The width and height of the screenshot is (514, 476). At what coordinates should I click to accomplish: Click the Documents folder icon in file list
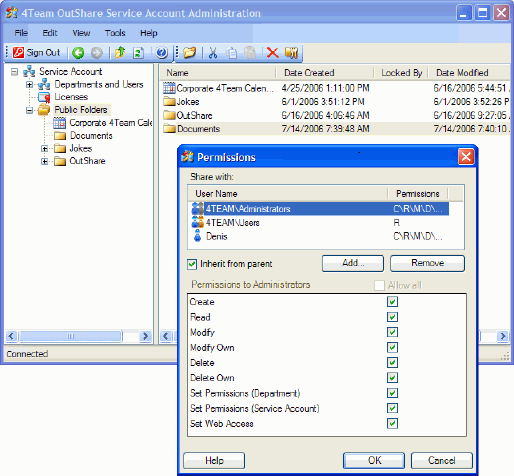(x=169, y=129)
